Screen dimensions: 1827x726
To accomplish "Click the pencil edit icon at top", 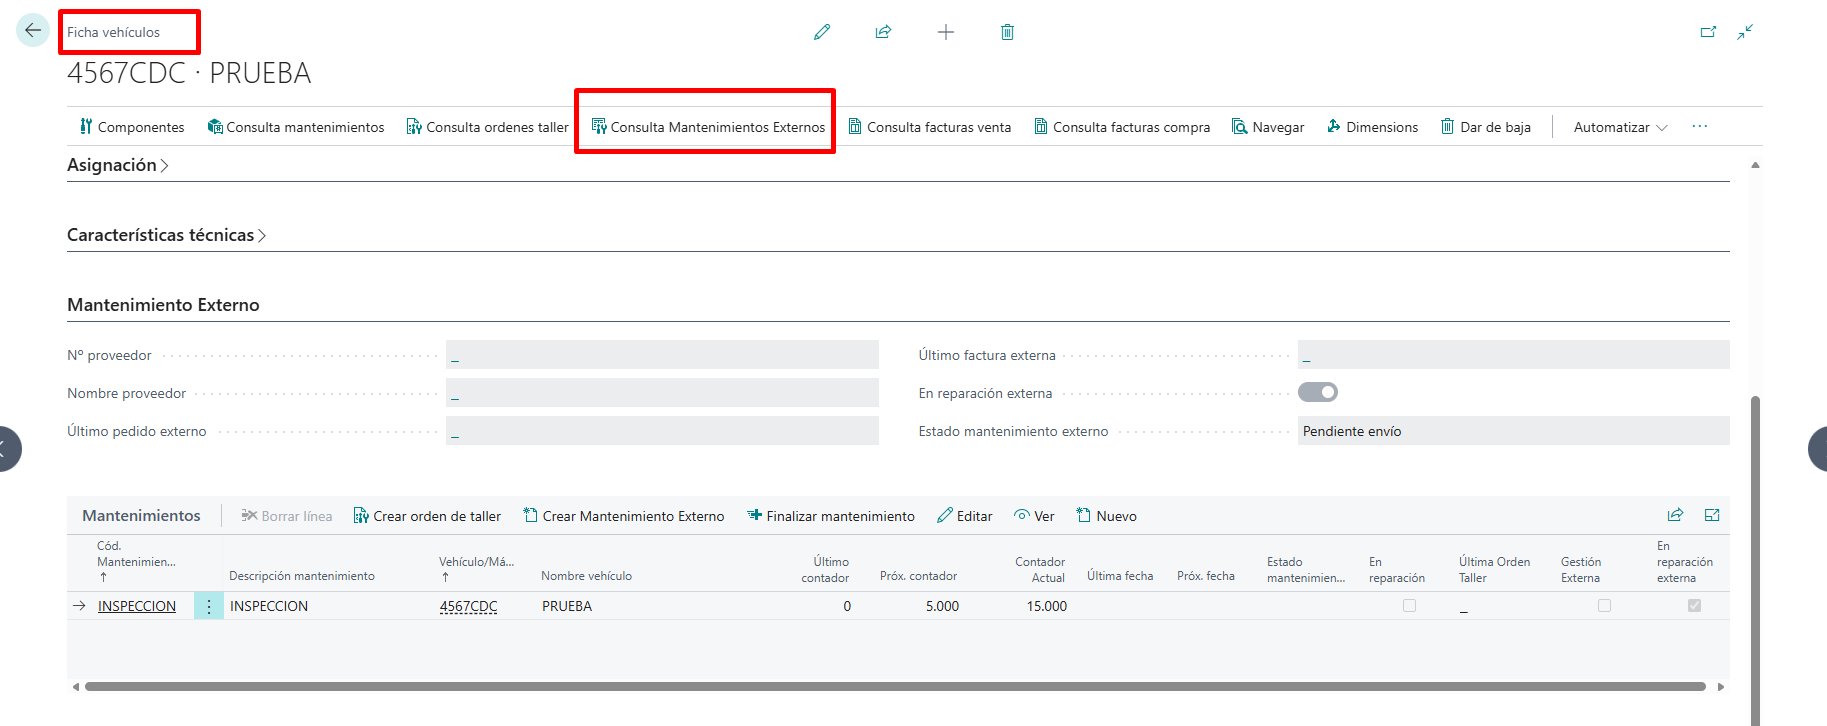I will point(822,32).
